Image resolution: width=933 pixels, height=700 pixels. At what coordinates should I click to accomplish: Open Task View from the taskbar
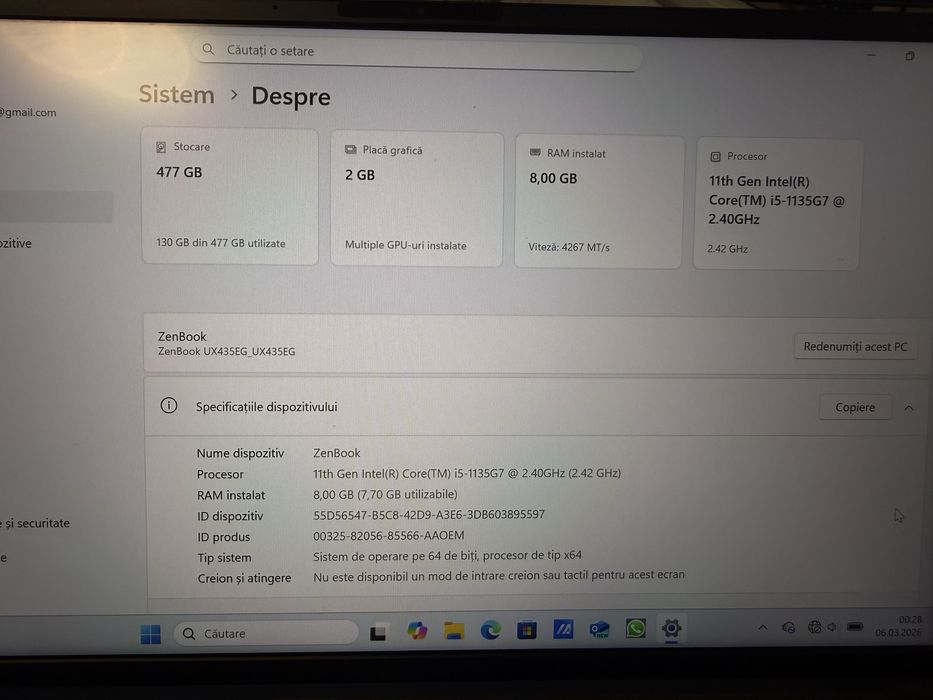pos(379,632)
